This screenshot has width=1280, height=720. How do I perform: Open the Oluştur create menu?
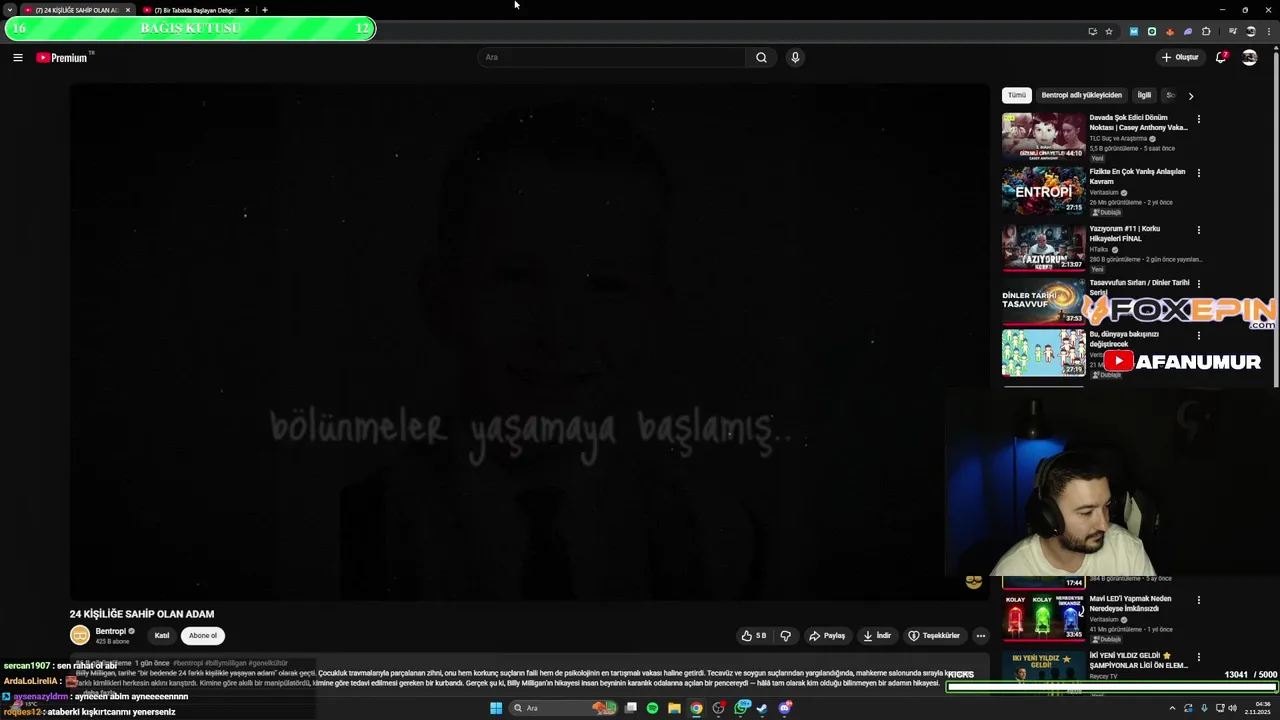1180,57
